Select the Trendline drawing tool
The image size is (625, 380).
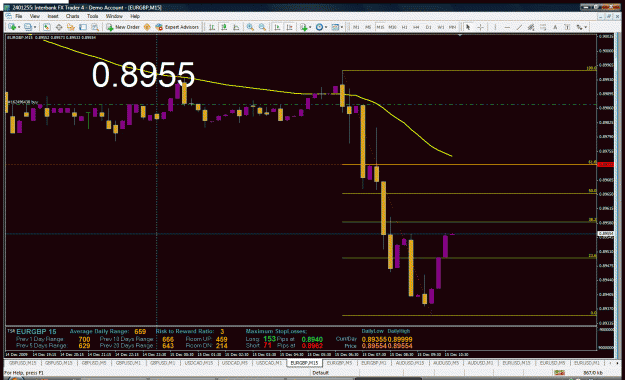(519, 27)
